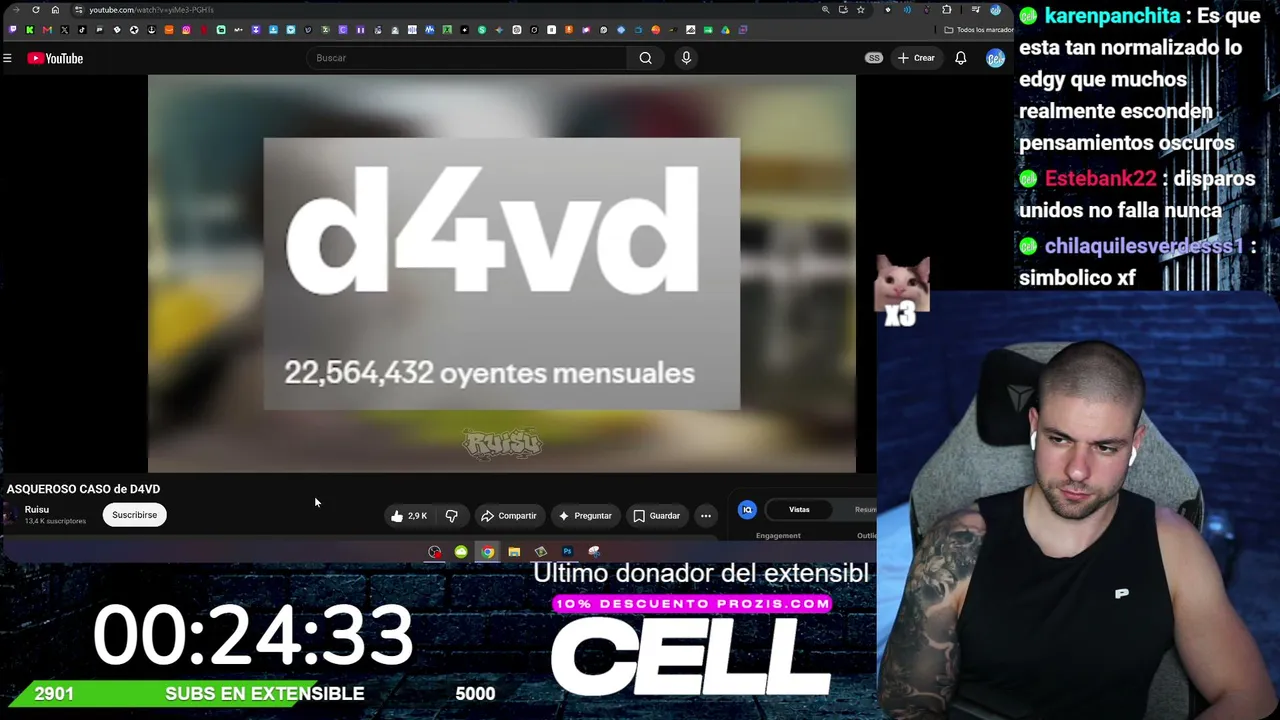
Task: Open YouTube notifications bell
Action: 961,58
